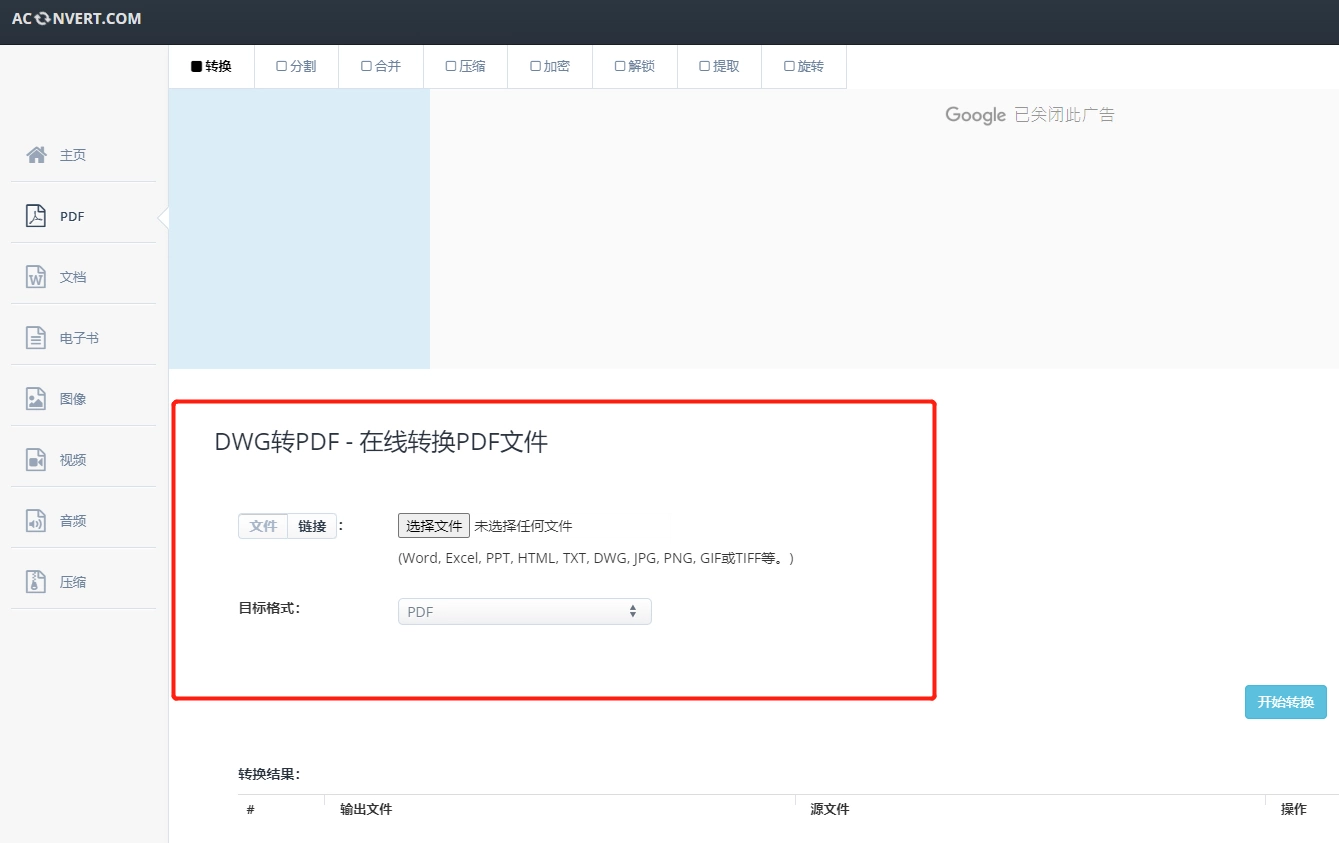Click the audio file icon in sidebar
The image size is (1339, 843).
click(x=36, y=520)
